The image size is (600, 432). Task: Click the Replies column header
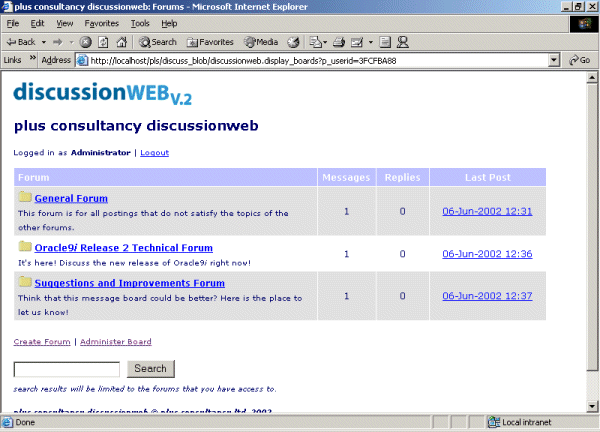[x=403, y=177]
